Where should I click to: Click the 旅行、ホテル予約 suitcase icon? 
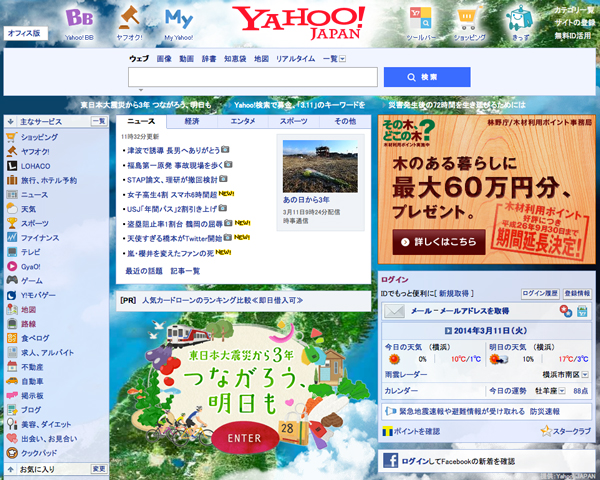pyautogui.click(x=12, y=180)
